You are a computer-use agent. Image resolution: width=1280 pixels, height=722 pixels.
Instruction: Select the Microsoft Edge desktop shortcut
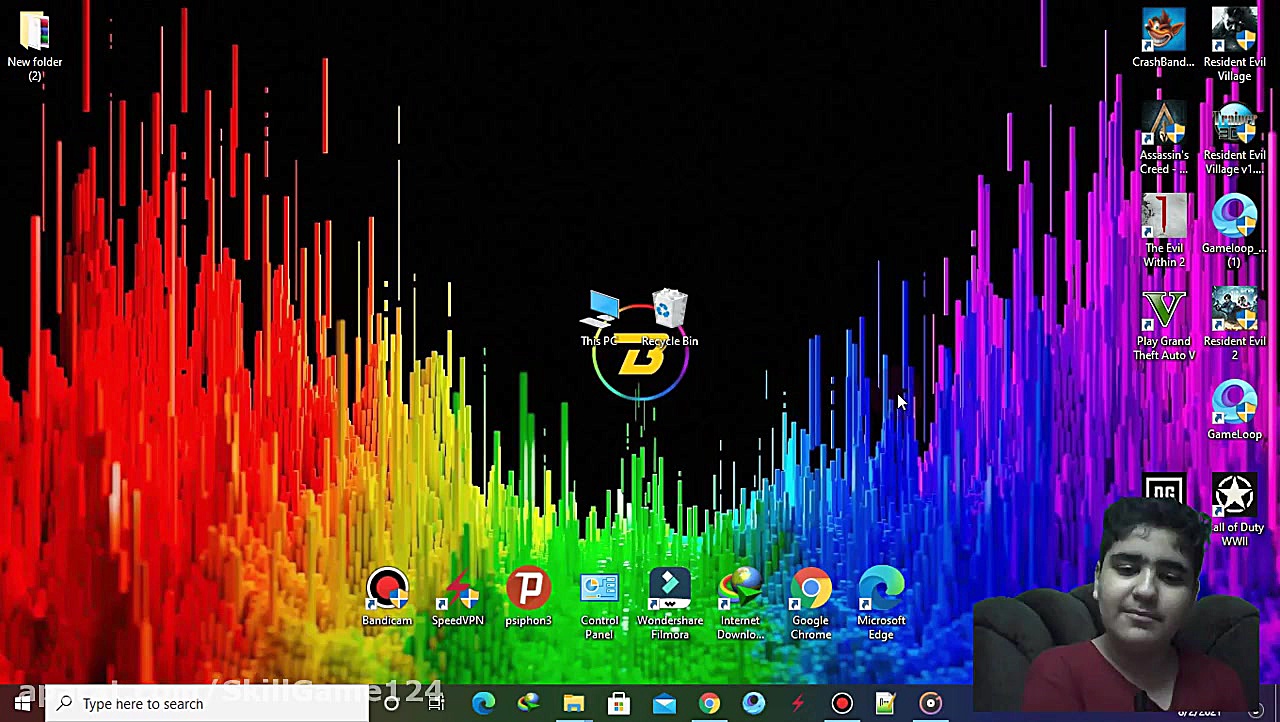click(881, 605)
